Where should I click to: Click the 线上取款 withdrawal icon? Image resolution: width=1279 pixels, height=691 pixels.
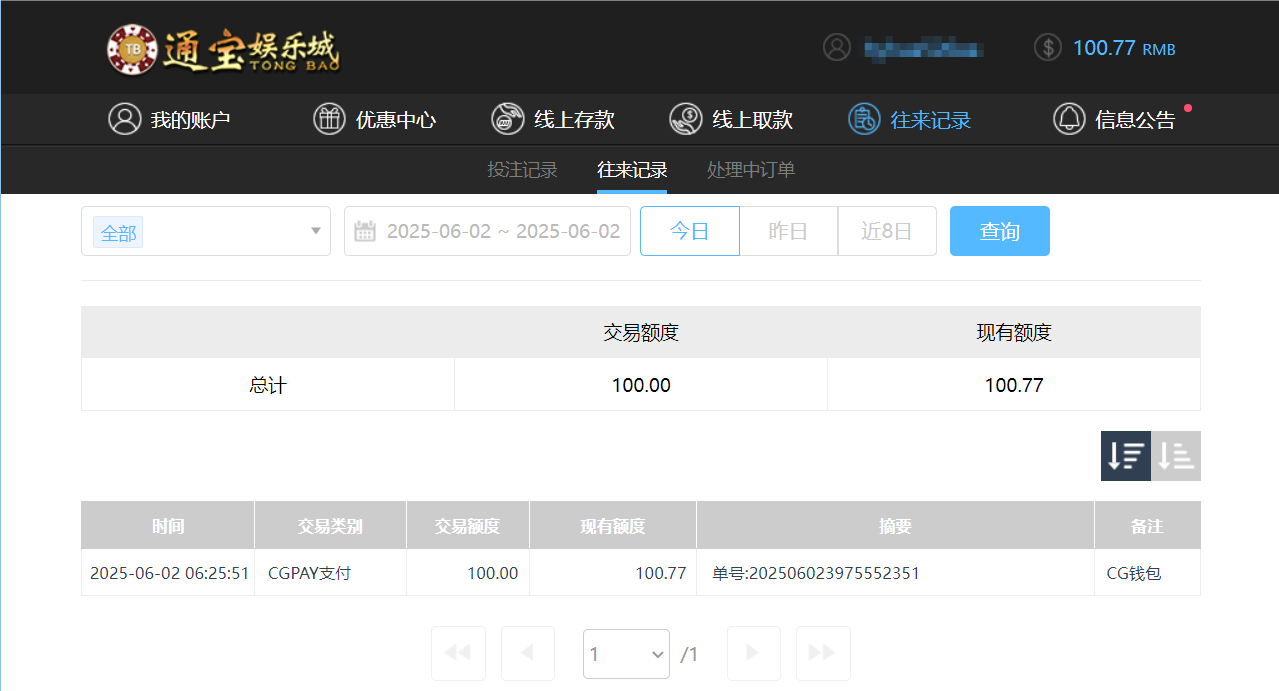pos(685,119)
